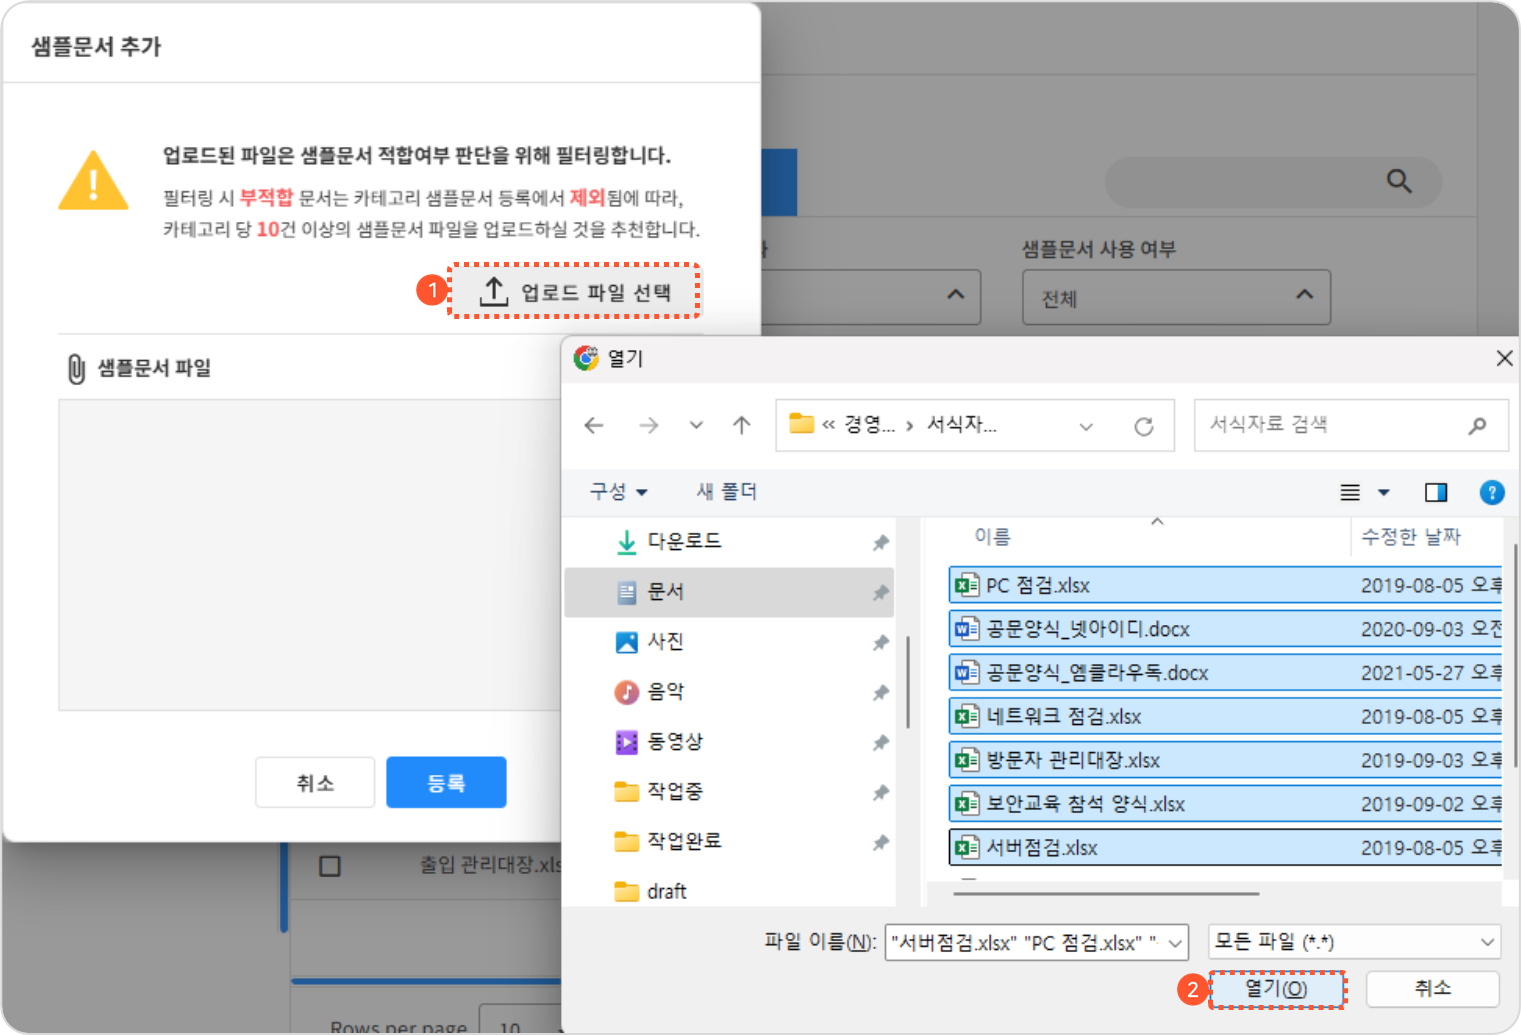Refresh the folder listing

click(1143, 427)
